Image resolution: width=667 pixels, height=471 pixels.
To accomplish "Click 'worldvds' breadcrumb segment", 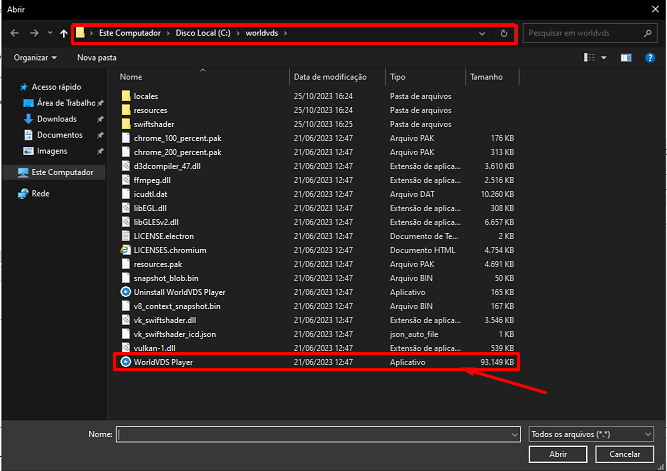I will pyautogui.click(x=262, y=33).
